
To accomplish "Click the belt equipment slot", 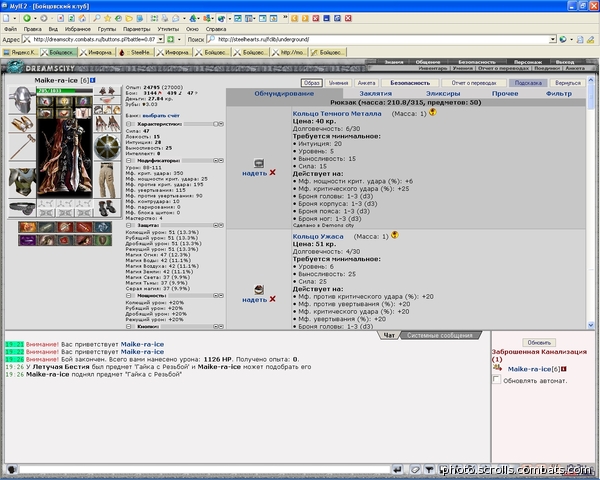I will (22, 209).
